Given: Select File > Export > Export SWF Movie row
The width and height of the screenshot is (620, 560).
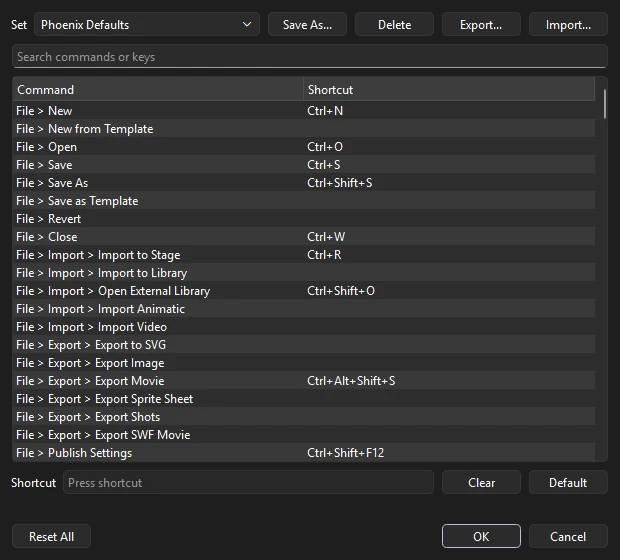Looking at the screenshot, I should (x=304, y=435).
